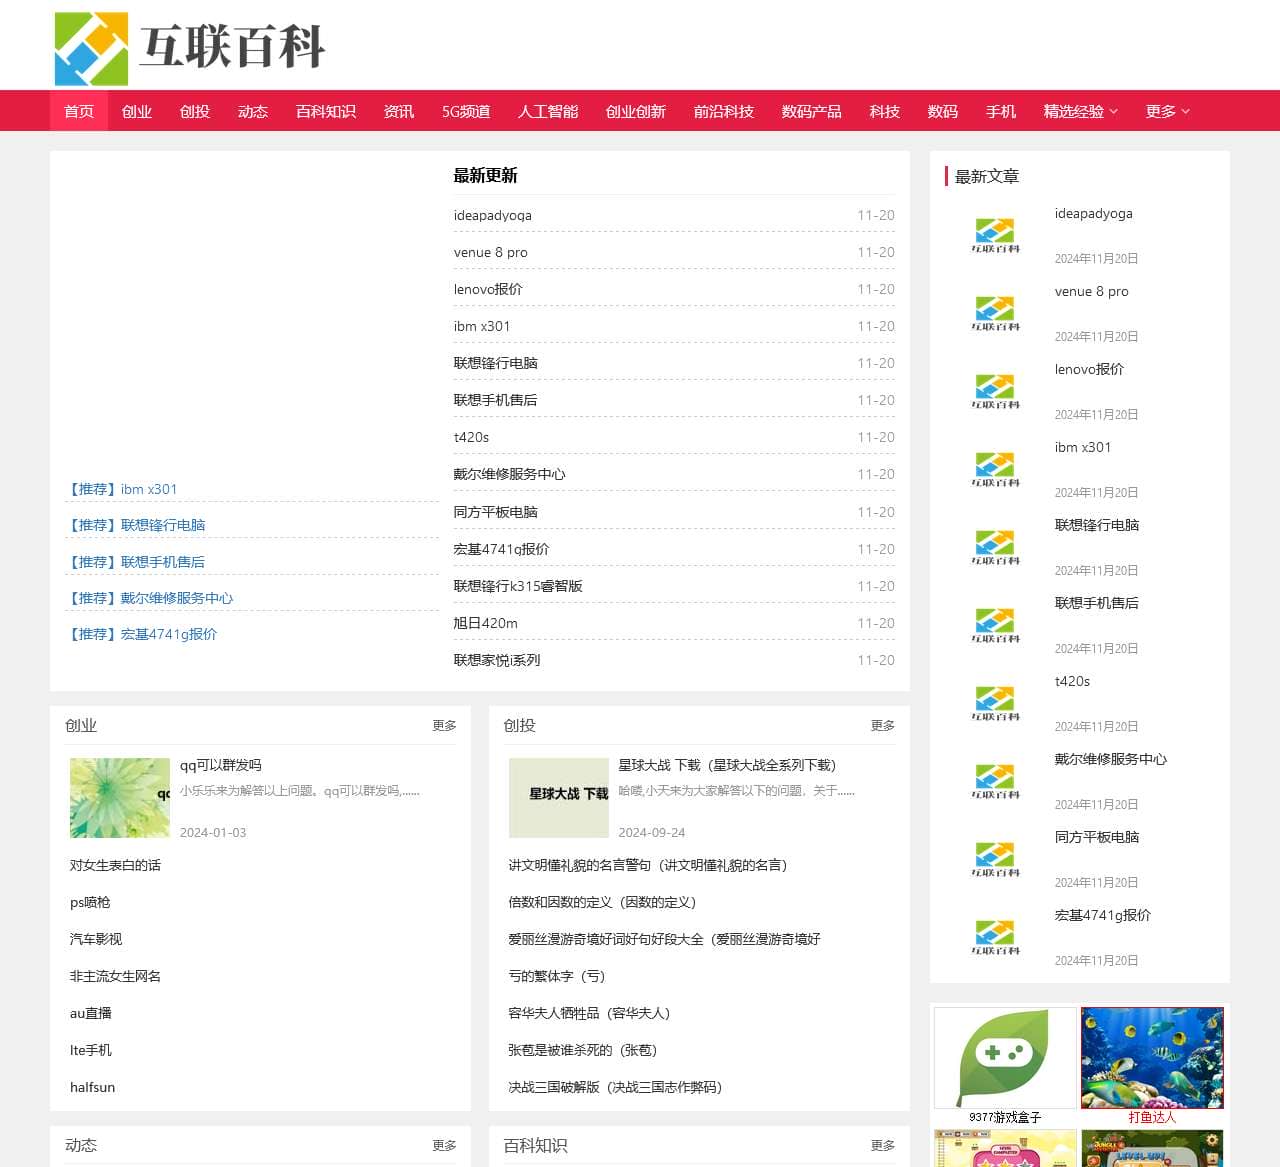Open the 5G频道 navigation item
The image size is (1280, 1167).
466,111
